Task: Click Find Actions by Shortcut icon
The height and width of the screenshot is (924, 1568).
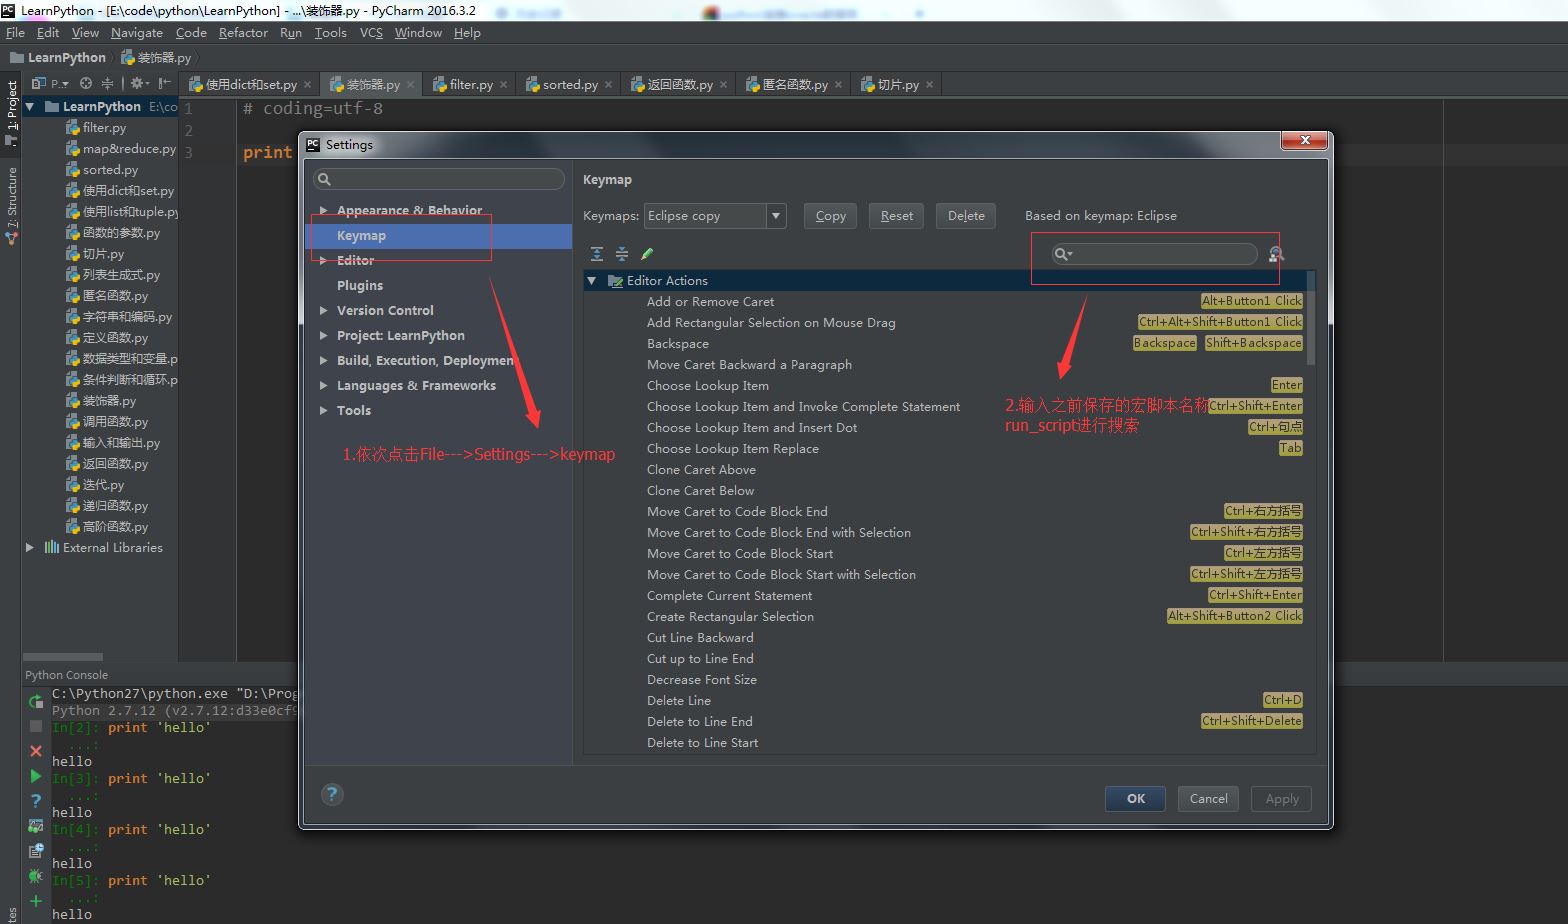Action: coord(1276,254)
